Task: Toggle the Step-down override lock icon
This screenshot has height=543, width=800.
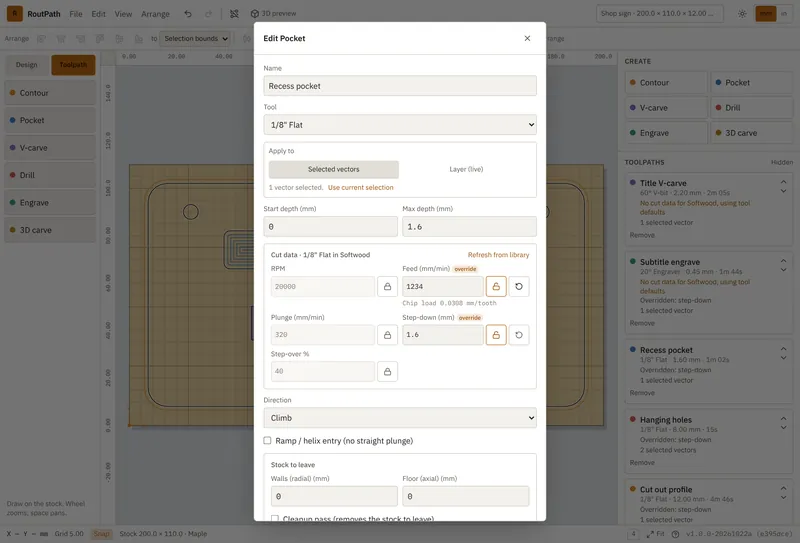Action: pos(496,335)
